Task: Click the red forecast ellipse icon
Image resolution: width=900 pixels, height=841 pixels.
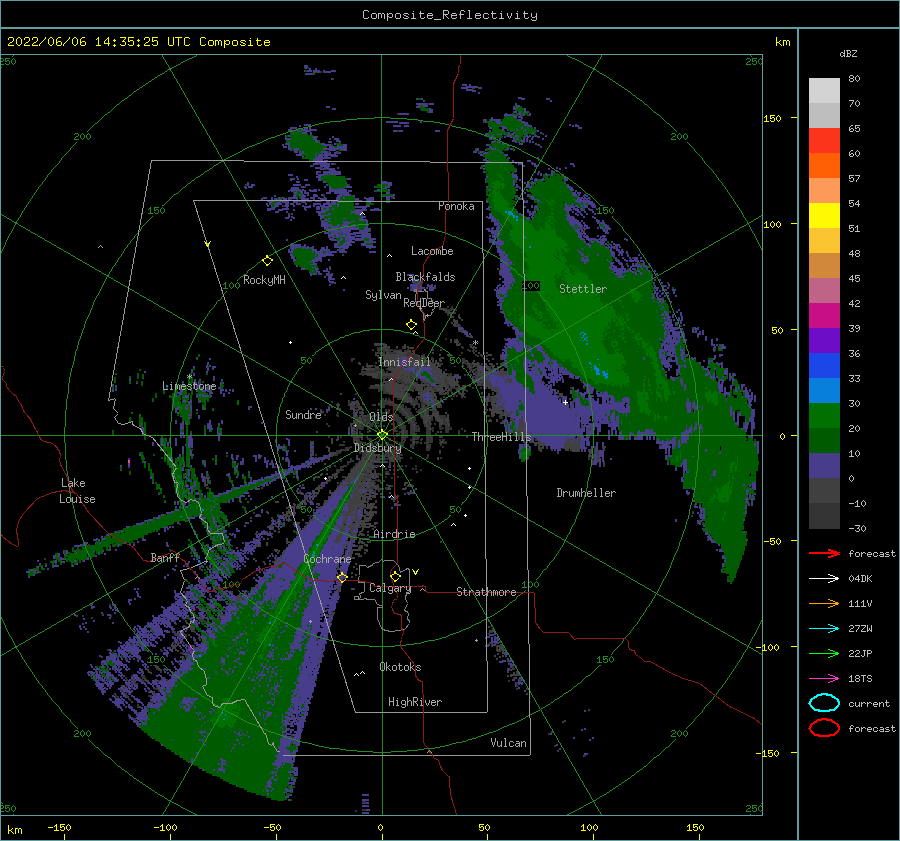Action: pos(824,728)
